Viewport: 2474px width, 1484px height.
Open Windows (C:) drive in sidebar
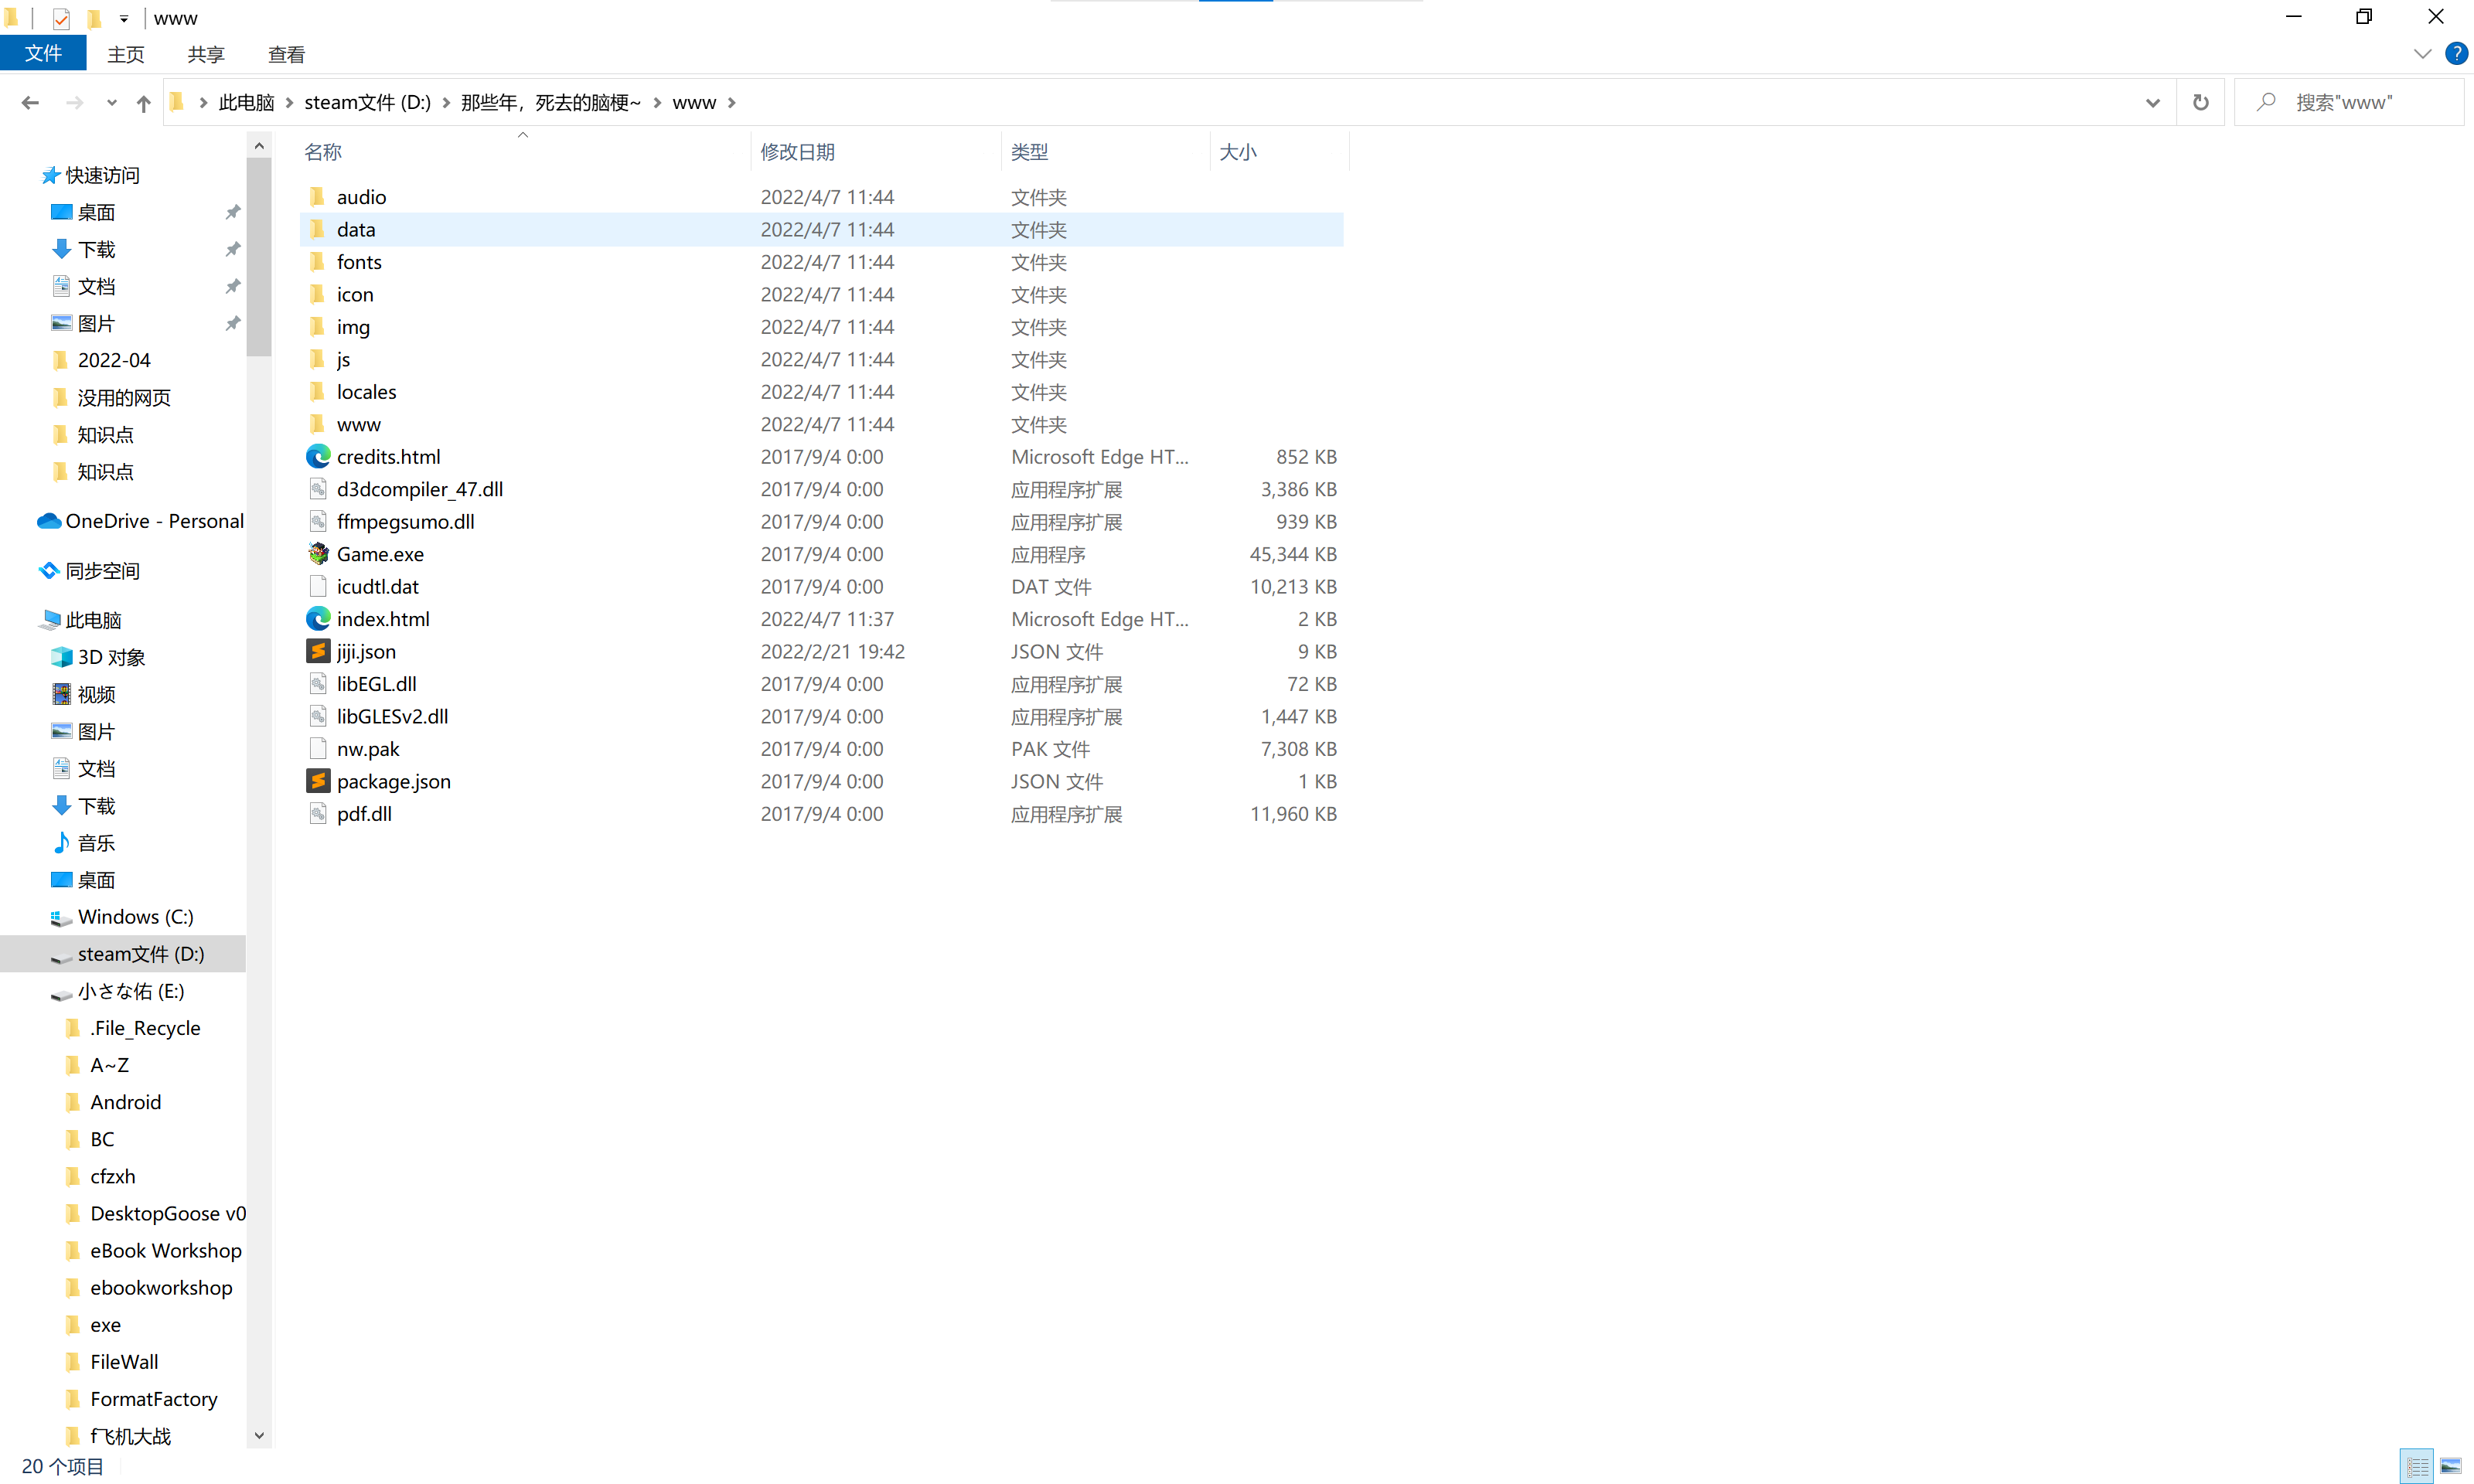pos(121,917)
